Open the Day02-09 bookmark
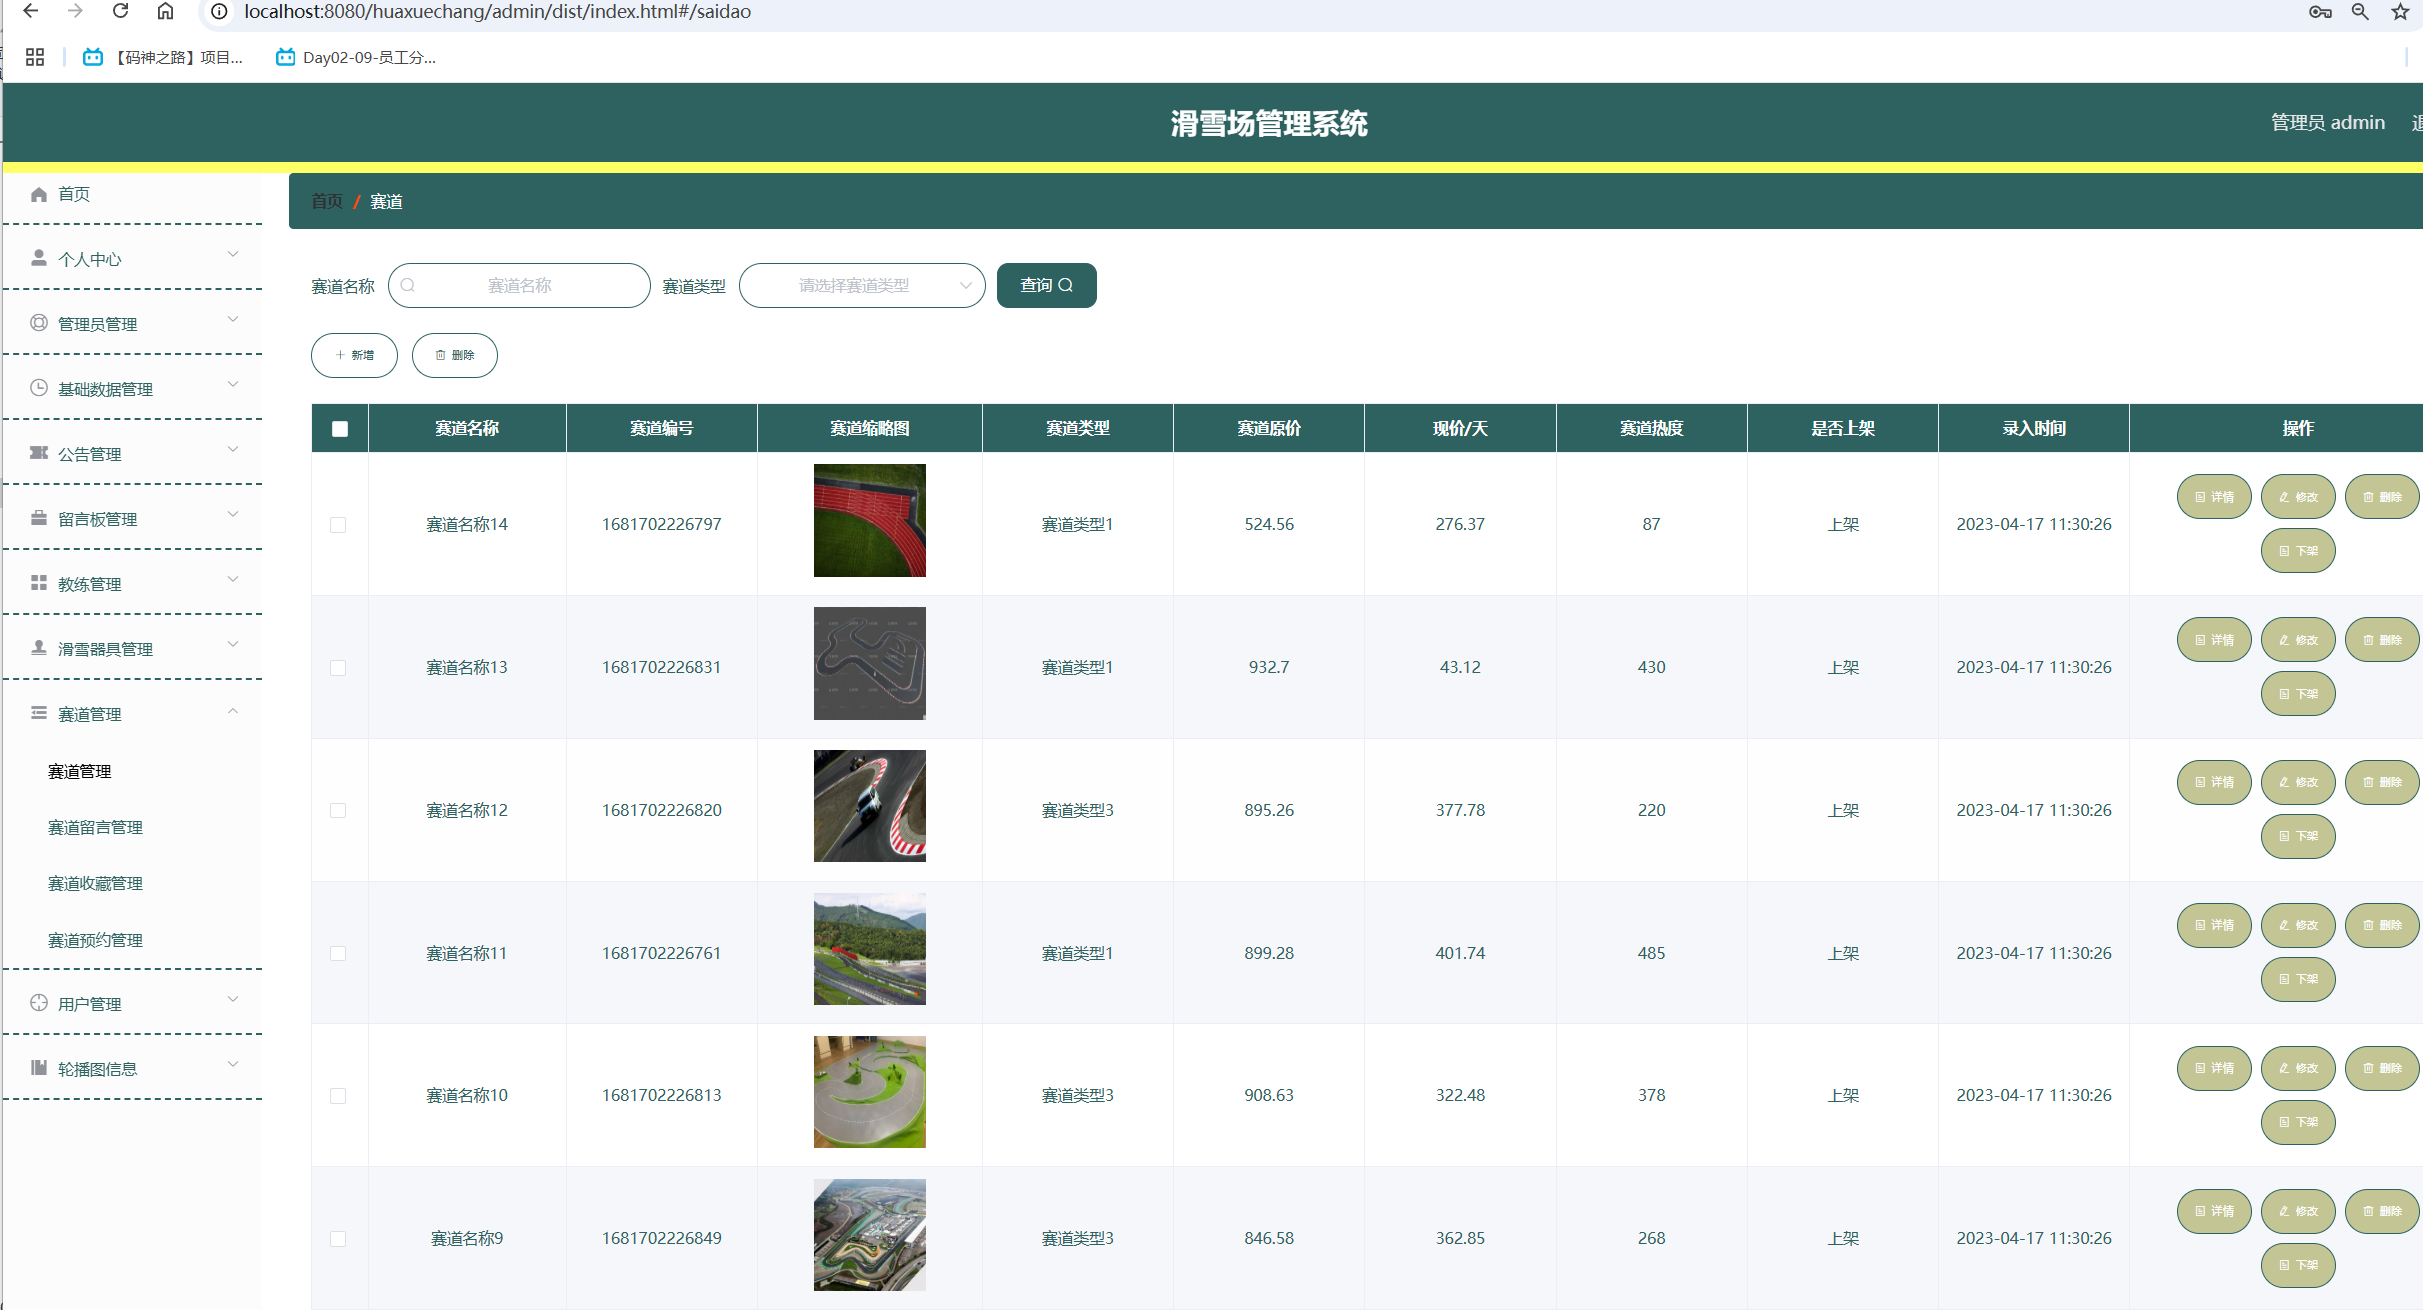This screenshot has height=1310, width=2423. (356, 57)
